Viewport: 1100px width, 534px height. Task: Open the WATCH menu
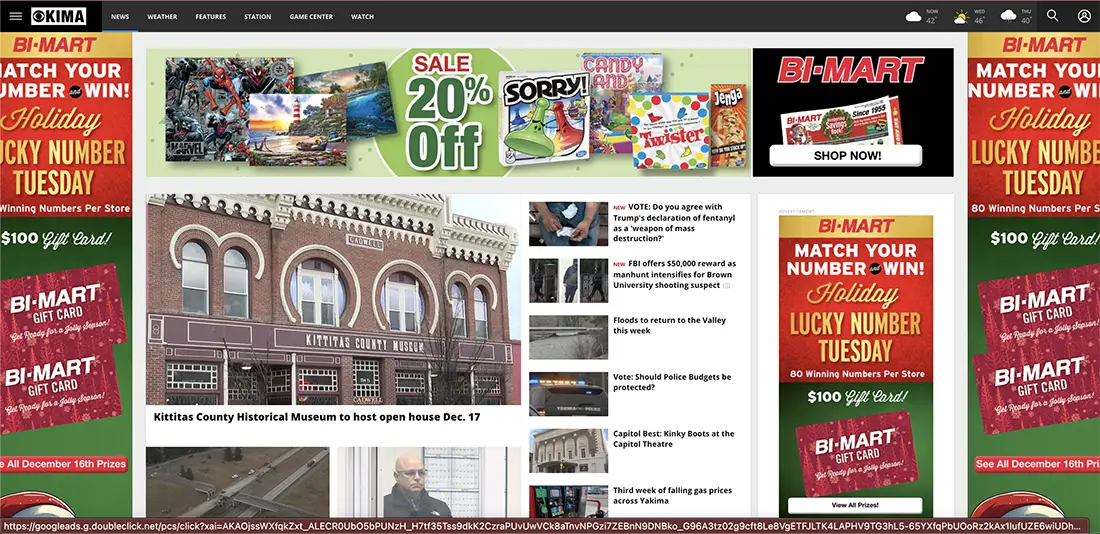pyautogui.click(x=362, y=16)
